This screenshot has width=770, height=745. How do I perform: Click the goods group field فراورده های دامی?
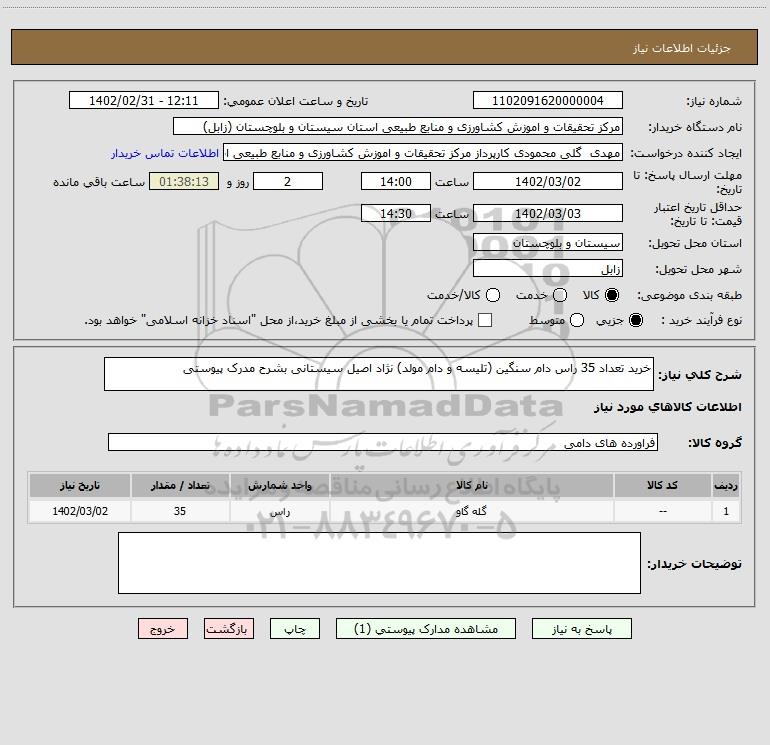point(383,442)
